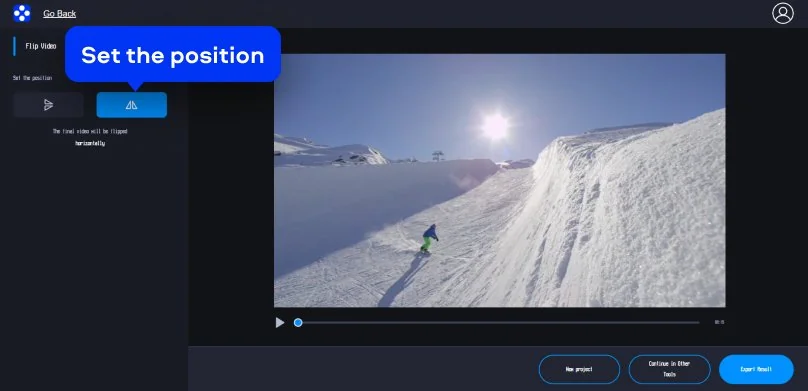Open the user account profile icon
The image size is (808, 391).
(783, 13)
